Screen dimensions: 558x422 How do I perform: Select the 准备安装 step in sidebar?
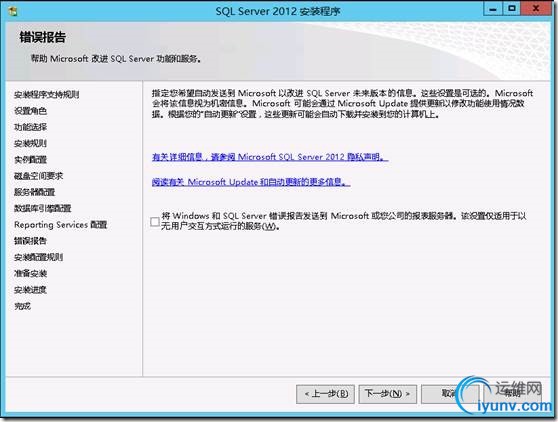tap(30, 274)
